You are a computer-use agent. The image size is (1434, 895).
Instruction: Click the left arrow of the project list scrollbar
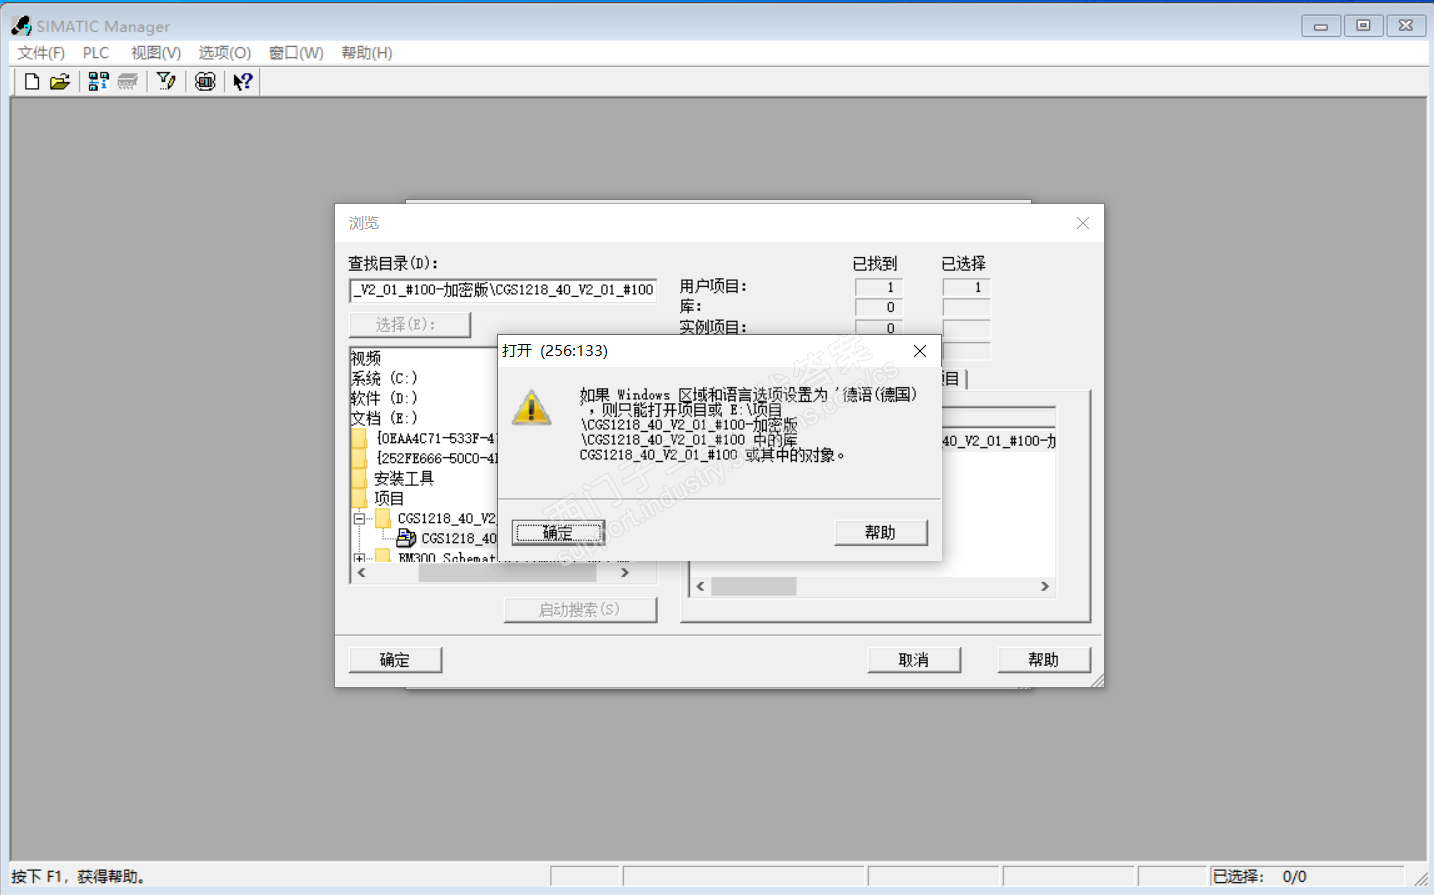[700, 586]
